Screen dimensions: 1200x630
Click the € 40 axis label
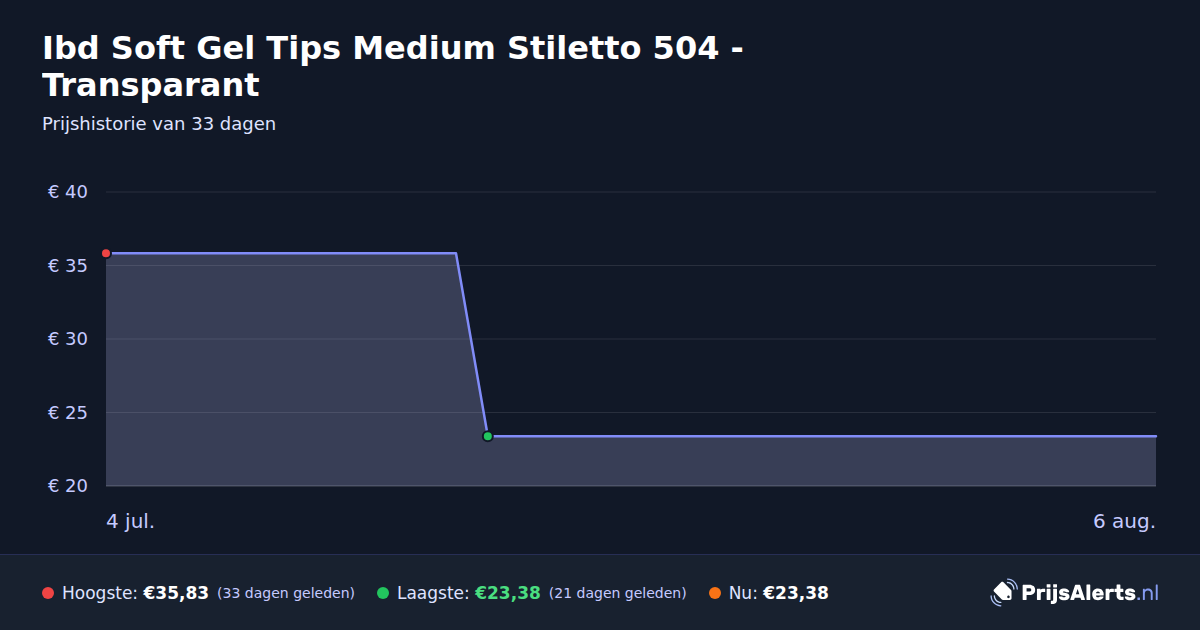click(x=68, y=192)
